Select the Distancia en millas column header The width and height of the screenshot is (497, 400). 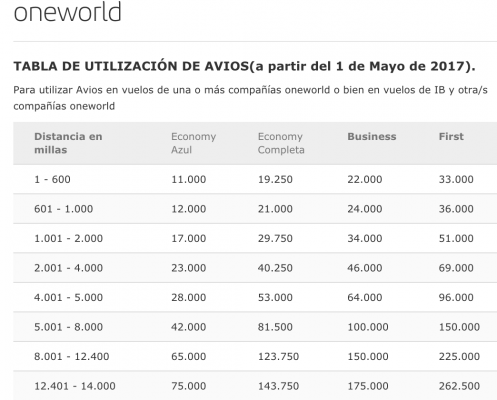tap(68, 143)
